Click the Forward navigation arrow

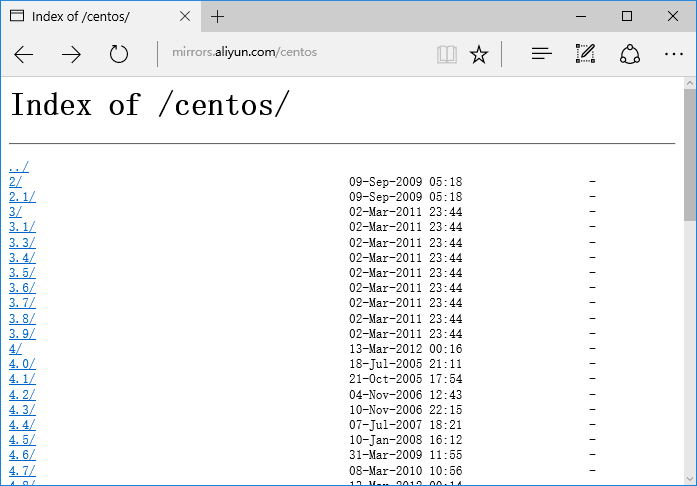point(71,54)
